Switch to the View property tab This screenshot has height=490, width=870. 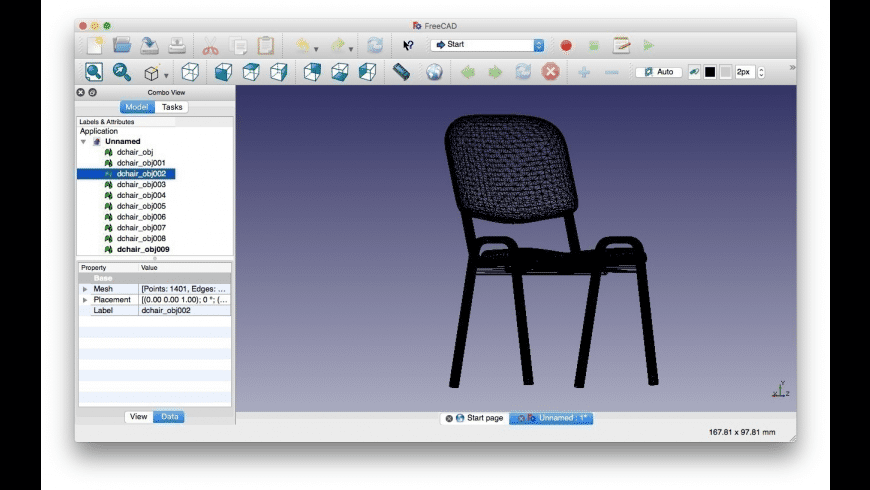[x=138, y=417]
